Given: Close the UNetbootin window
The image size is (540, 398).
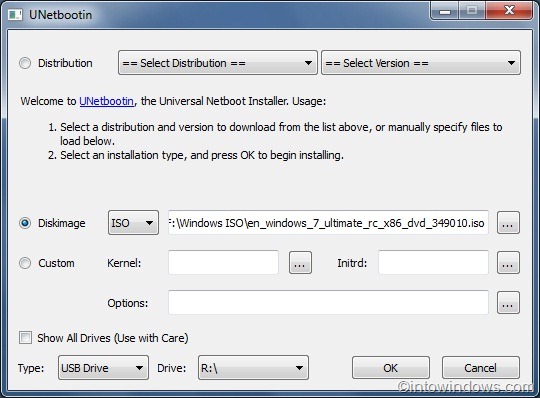Looking at the screenshot, I should point(509,11).
